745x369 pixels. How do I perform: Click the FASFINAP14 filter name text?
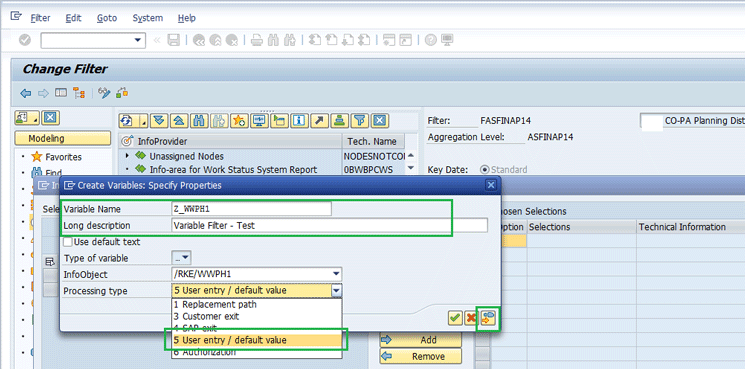506,121
